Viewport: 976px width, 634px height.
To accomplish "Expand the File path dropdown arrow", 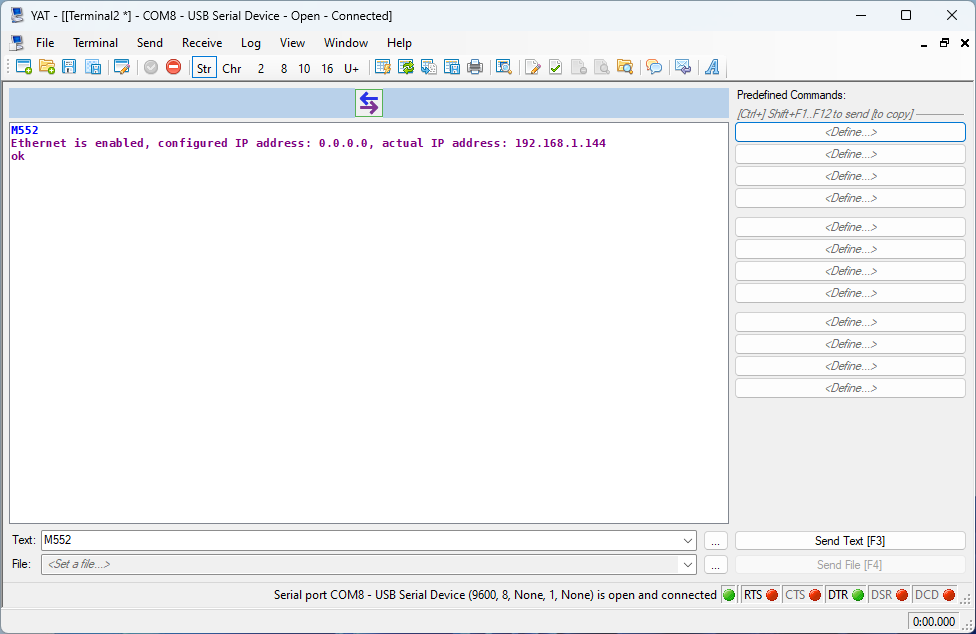I will pos(688,565).
